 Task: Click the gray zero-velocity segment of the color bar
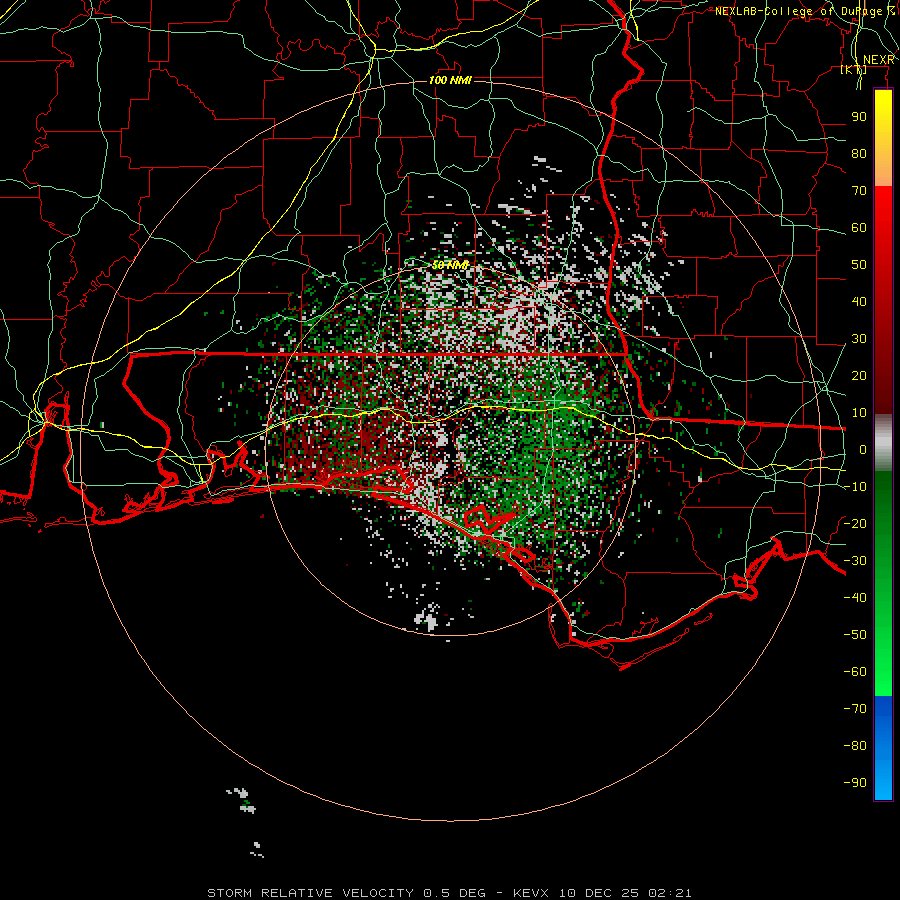pos(883,443)
